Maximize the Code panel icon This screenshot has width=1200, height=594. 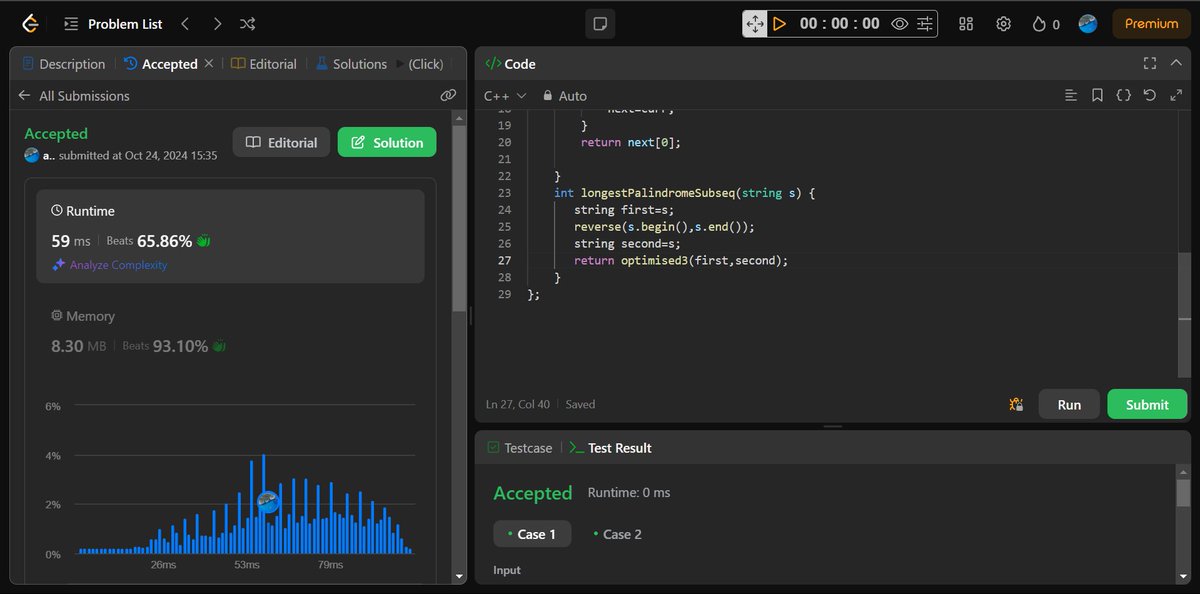1150,64
